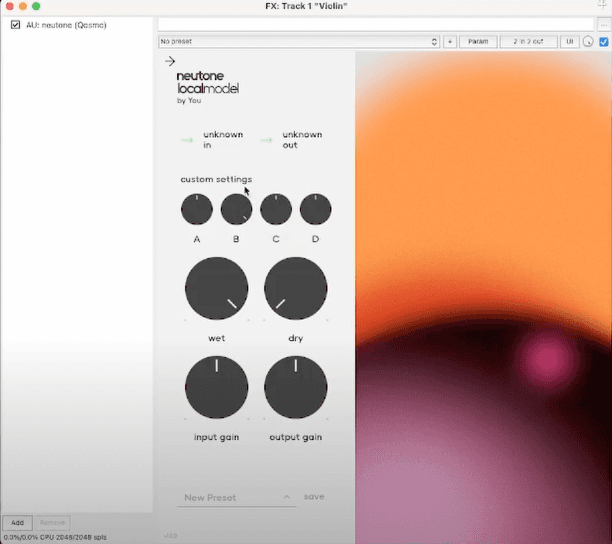The image size is (612, 544).
Task: Adjust custom settings knob D
Action: (x=315, y=209)
